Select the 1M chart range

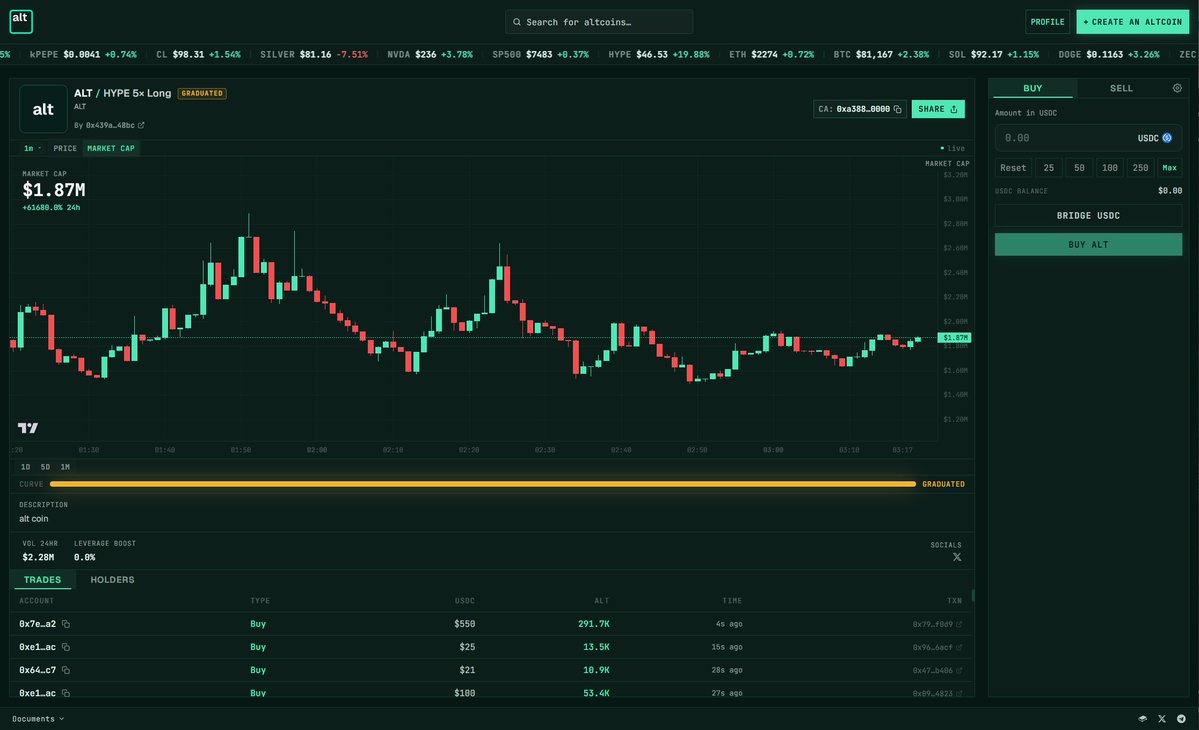[65, 467]
